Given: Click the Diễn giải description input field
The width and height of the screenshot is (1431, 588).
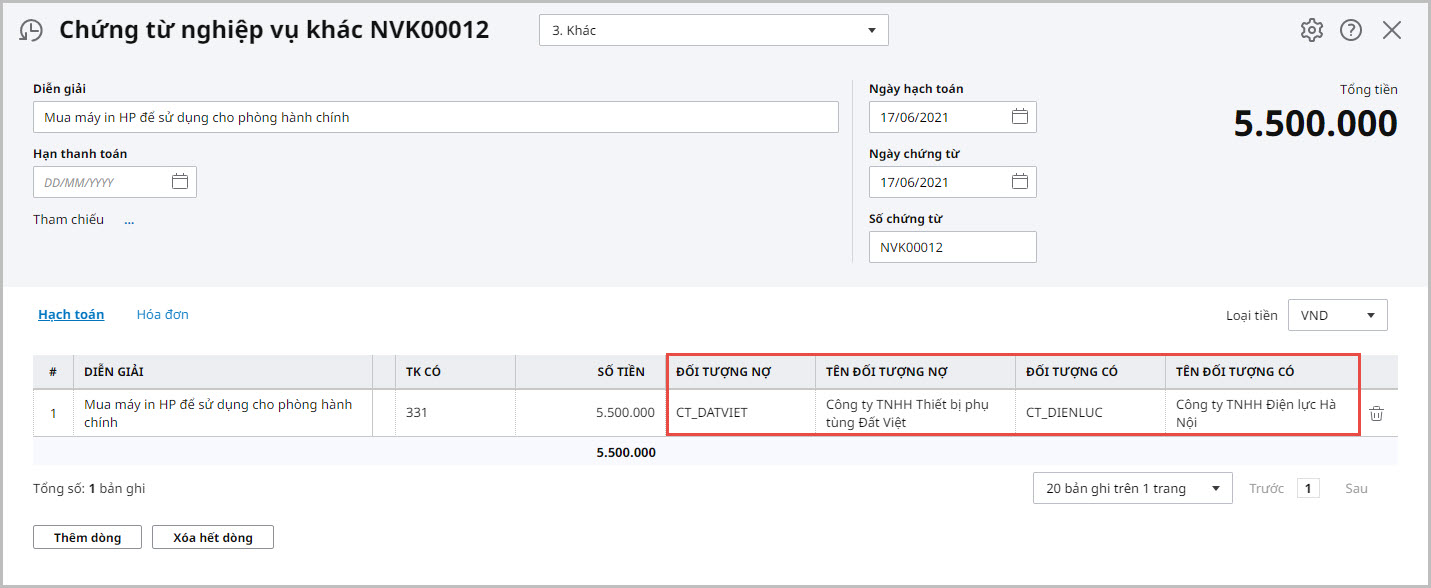Looking at the screenshot, I should click(435, 117).
